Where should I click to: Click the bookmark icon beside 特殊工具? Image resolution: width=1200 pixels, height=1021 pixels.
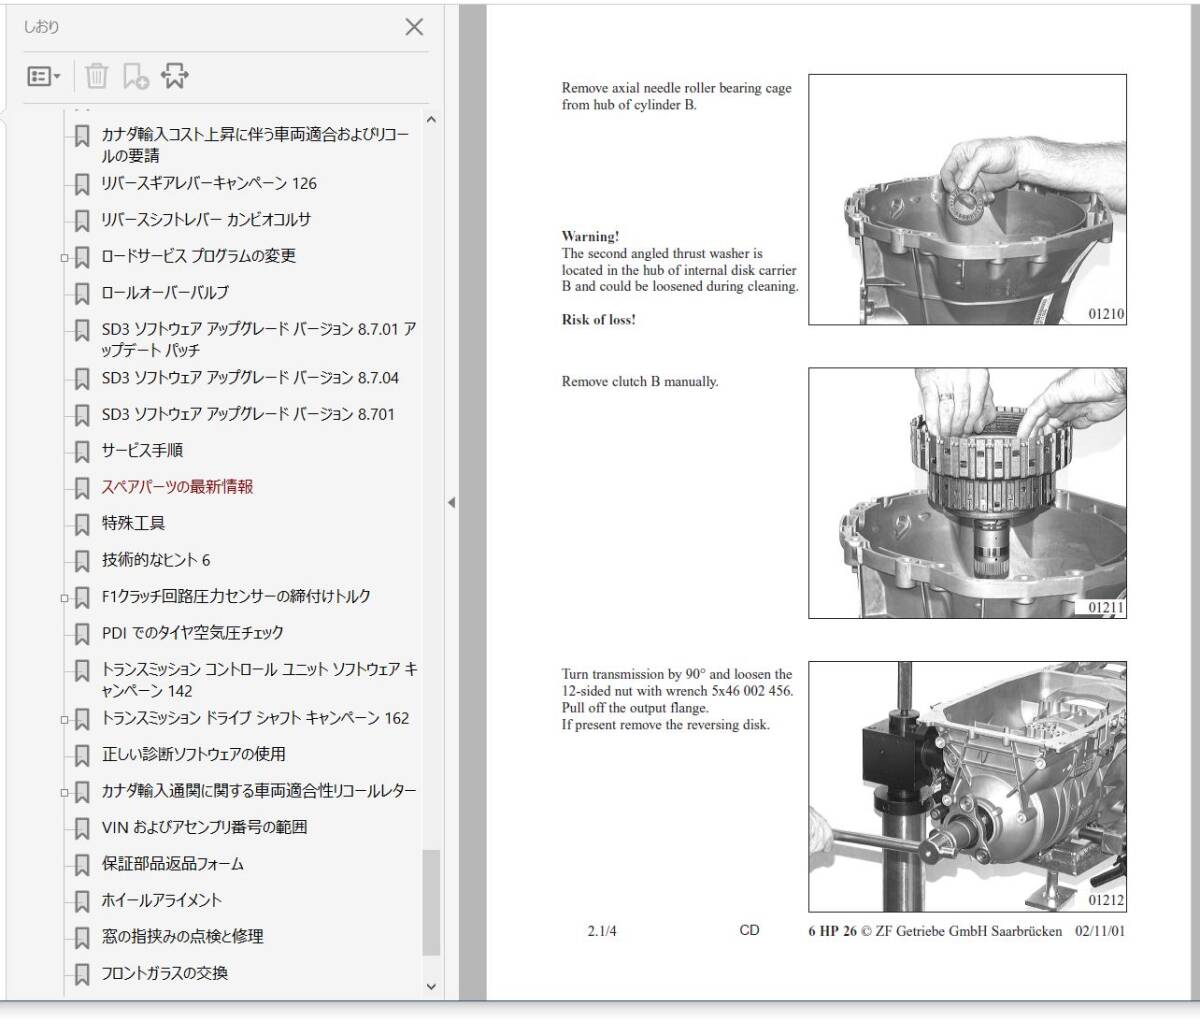pyautogui.click(x=82, y=524)
